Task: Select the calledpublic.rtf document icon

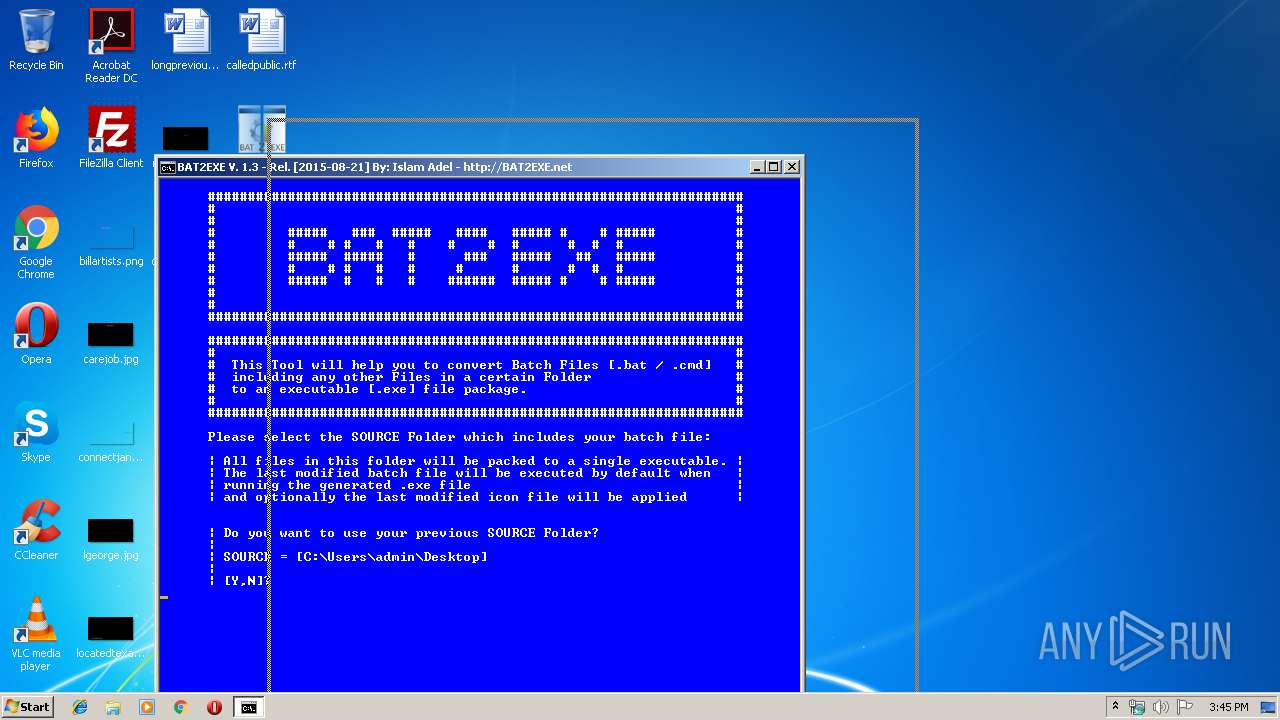Action: 261,40
